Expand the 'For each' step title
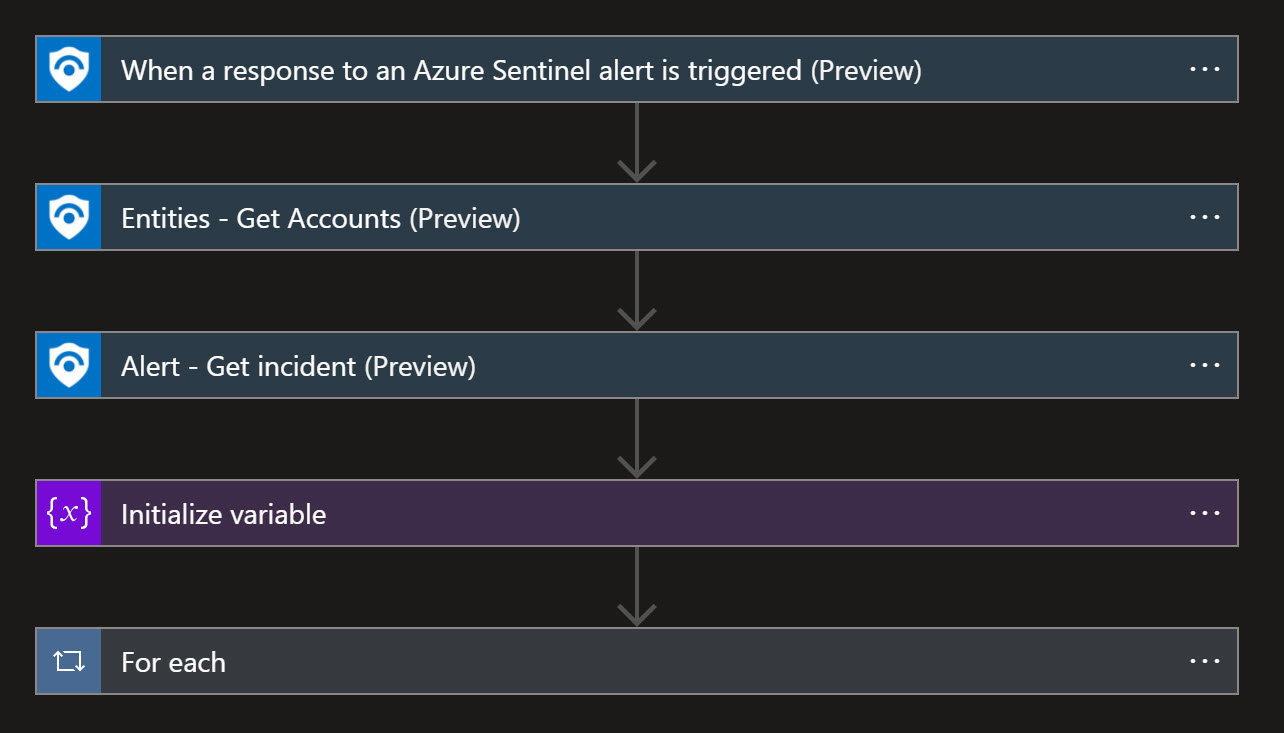 (173, 662)
